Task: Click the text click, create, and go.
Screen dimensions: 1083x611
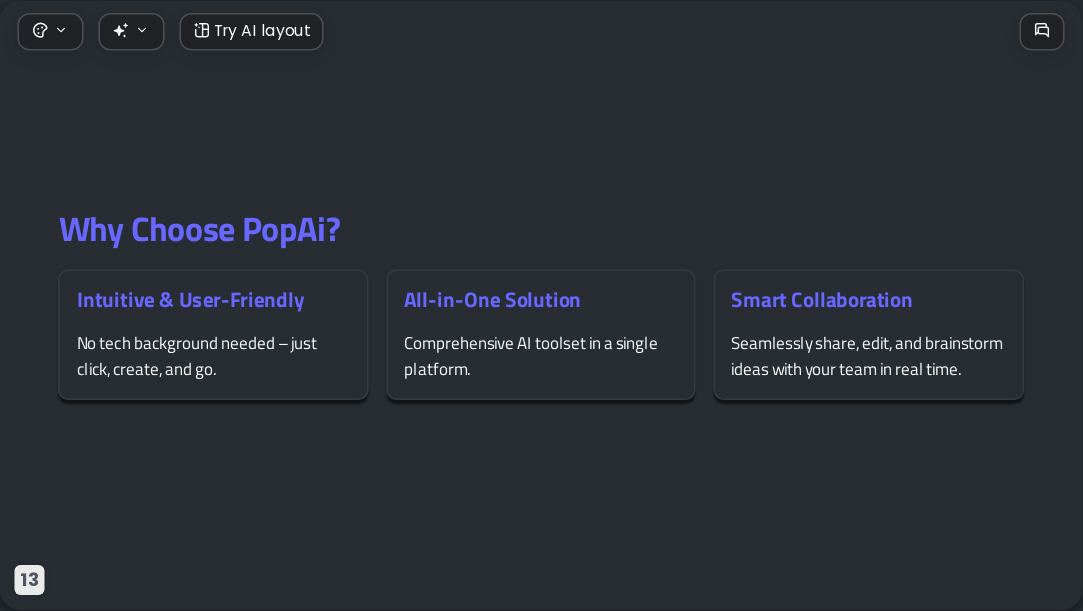Action: coord(146,369)
